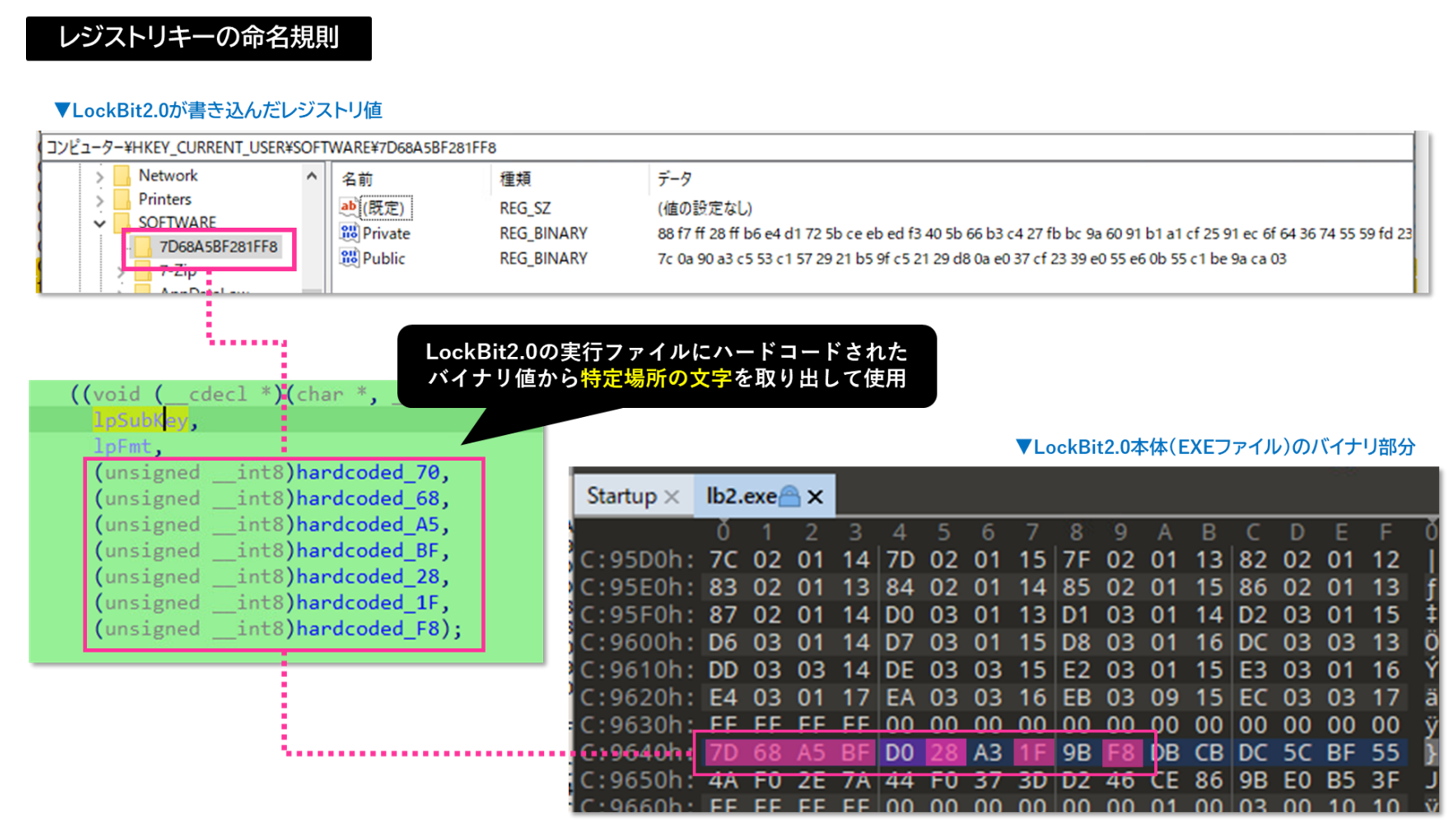Sort by the 名前 column header
Screen dimensions: 1455x827
[357, 179]
